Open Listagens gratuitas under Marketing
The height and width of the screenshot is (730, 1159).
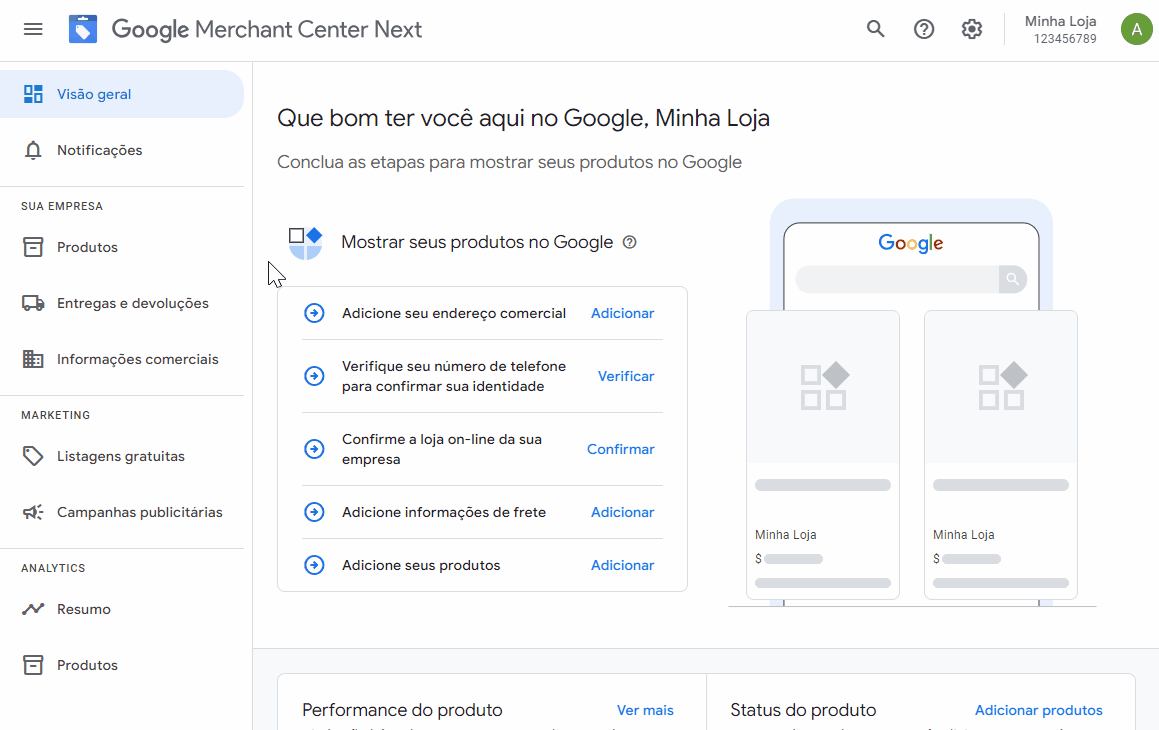coord(120,456)
